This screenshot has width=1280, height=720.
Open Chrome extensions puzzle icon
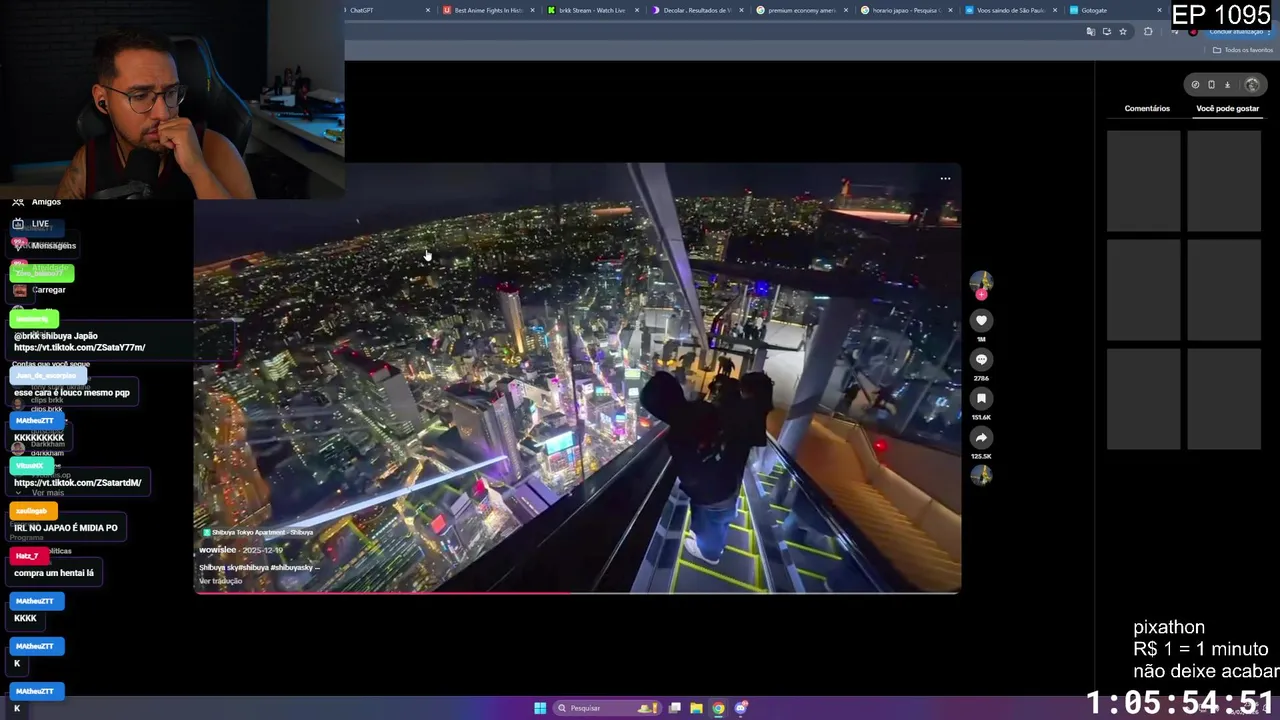point(1148,32)
